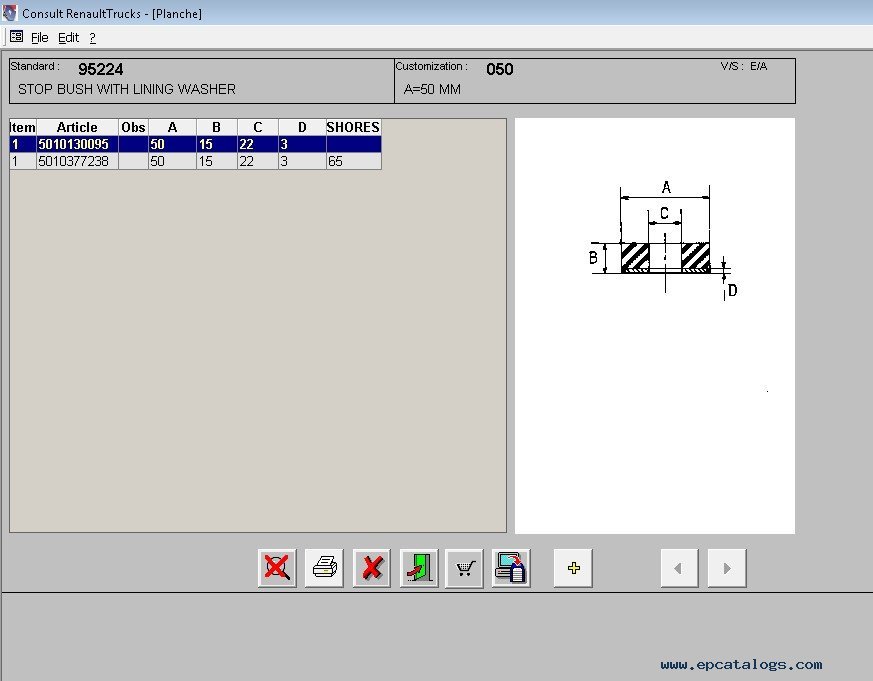873x681 pixels.
Task: Open the ? help menu
Action: coord(92,38)
